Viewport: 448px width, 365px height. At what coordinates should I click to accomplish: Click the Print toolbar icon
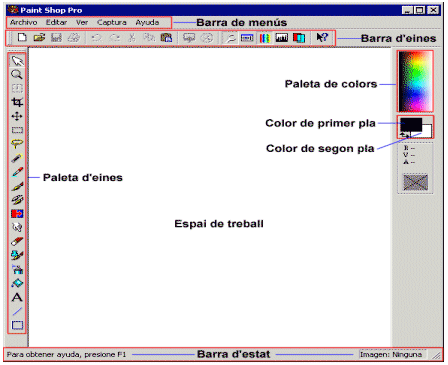[74, 37]
